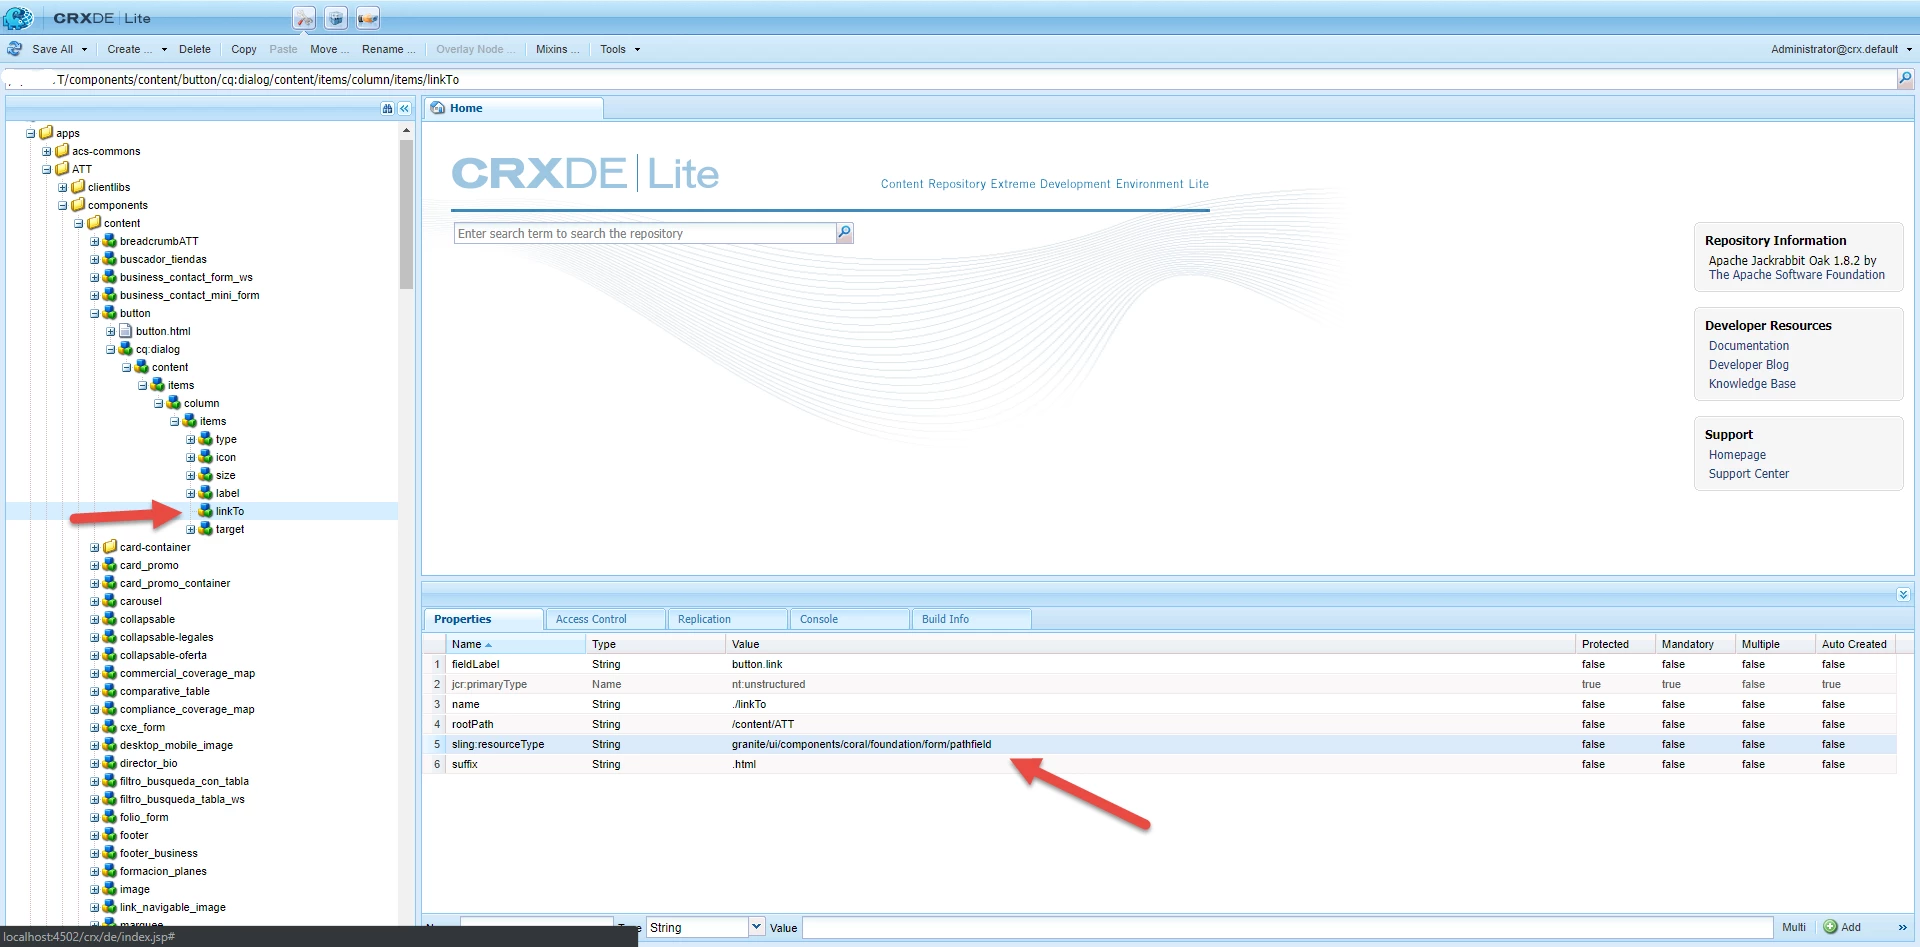This screenshot has width=1920, height=947.
Task: Open the Administrator@crx.default user dropdown
Action: click(1841, 49)
